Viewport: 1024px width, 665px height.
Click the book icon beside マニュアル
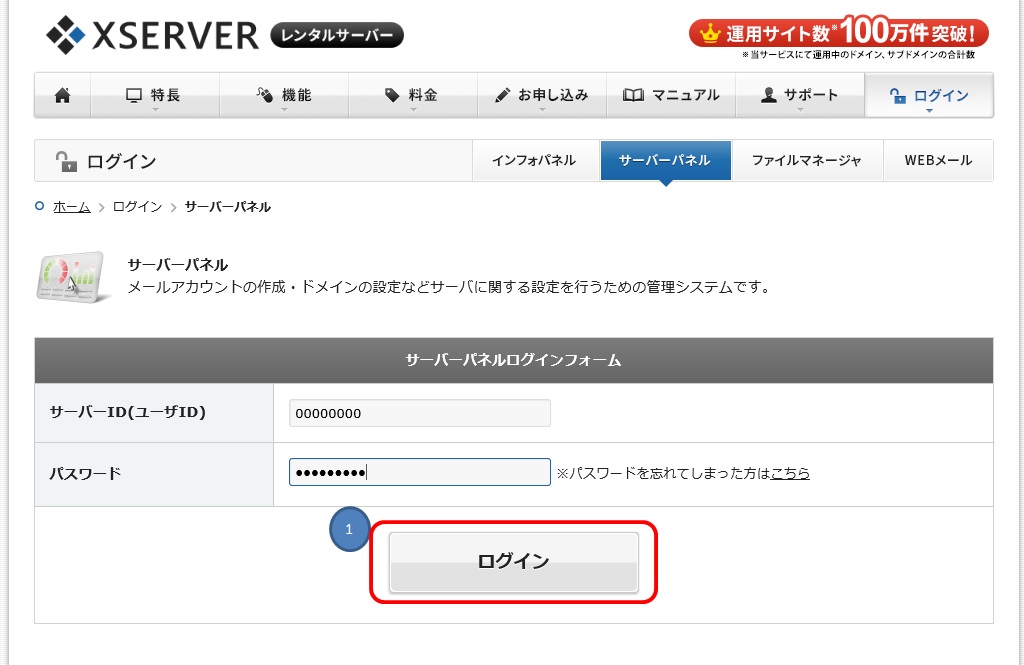[x=633, y=95]
